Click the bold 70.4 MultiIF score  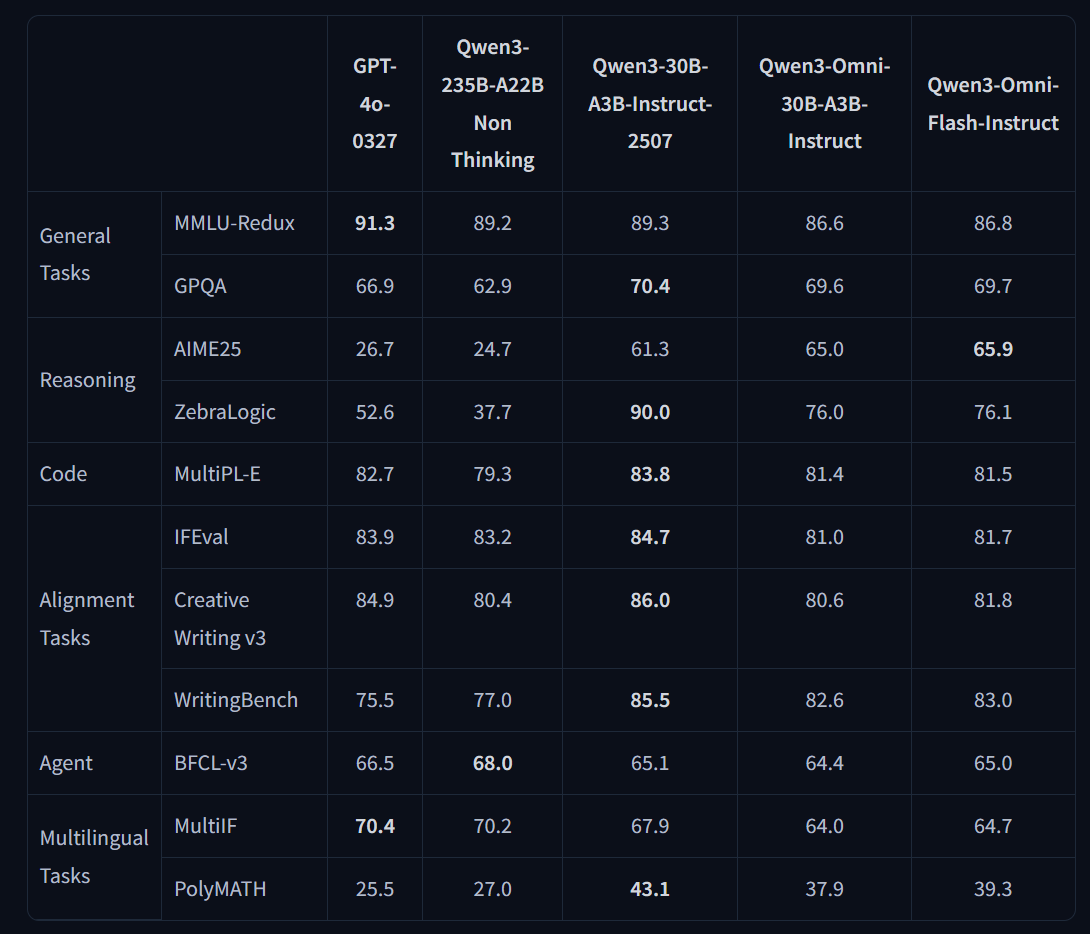[375, 826]
